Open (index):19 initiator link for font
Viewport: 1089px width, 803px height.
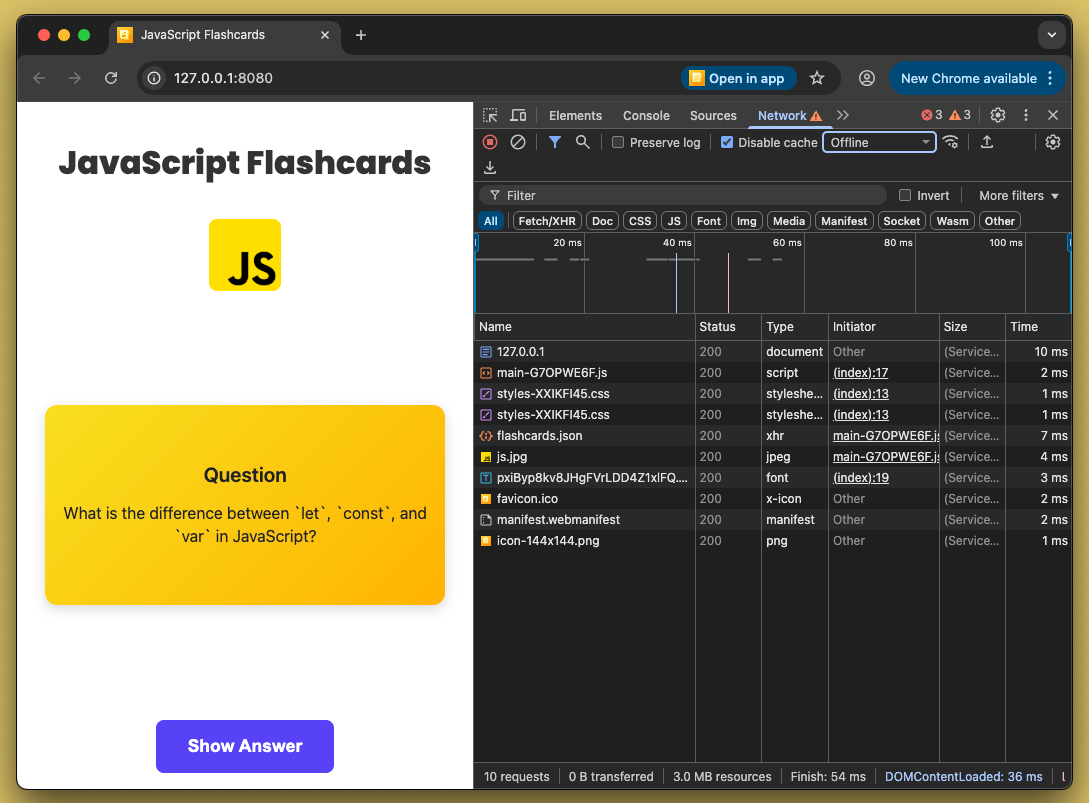pos(861,478)
